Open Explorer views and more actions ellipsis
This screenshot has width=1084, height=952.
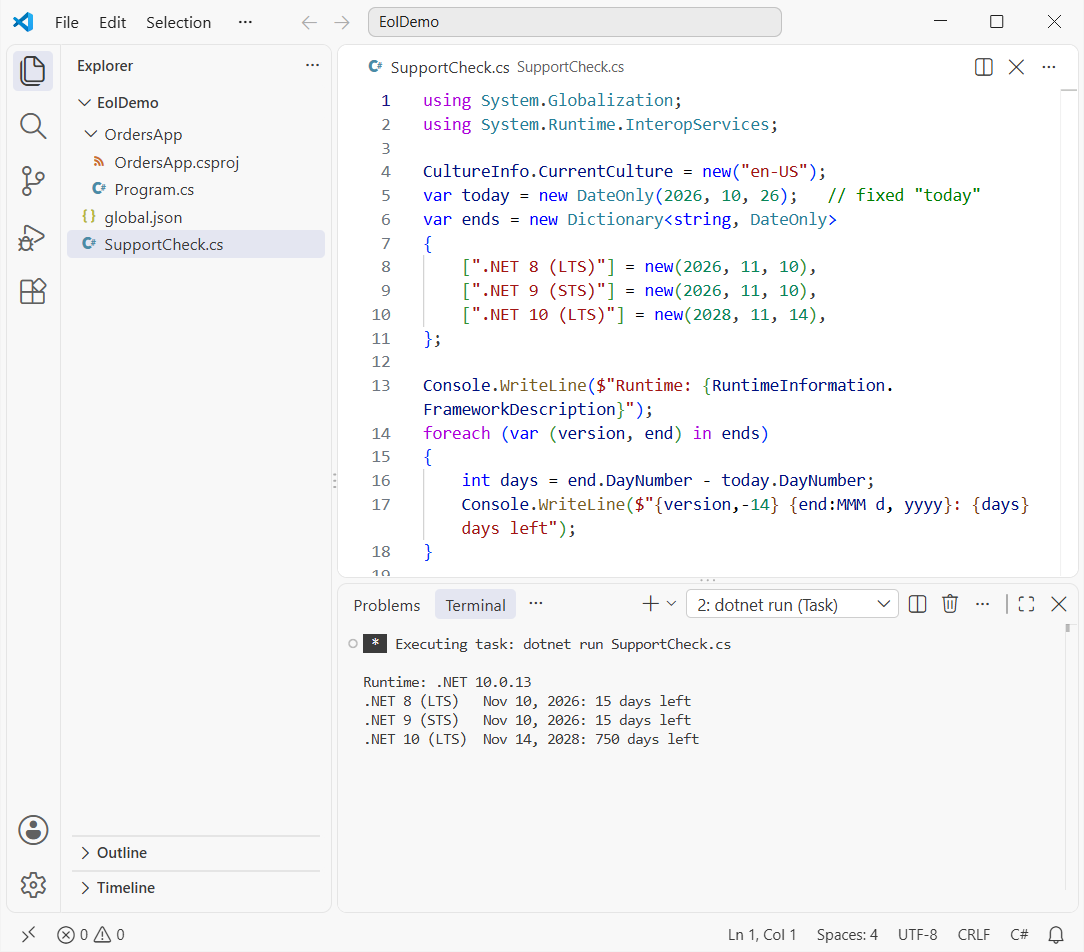312,65
